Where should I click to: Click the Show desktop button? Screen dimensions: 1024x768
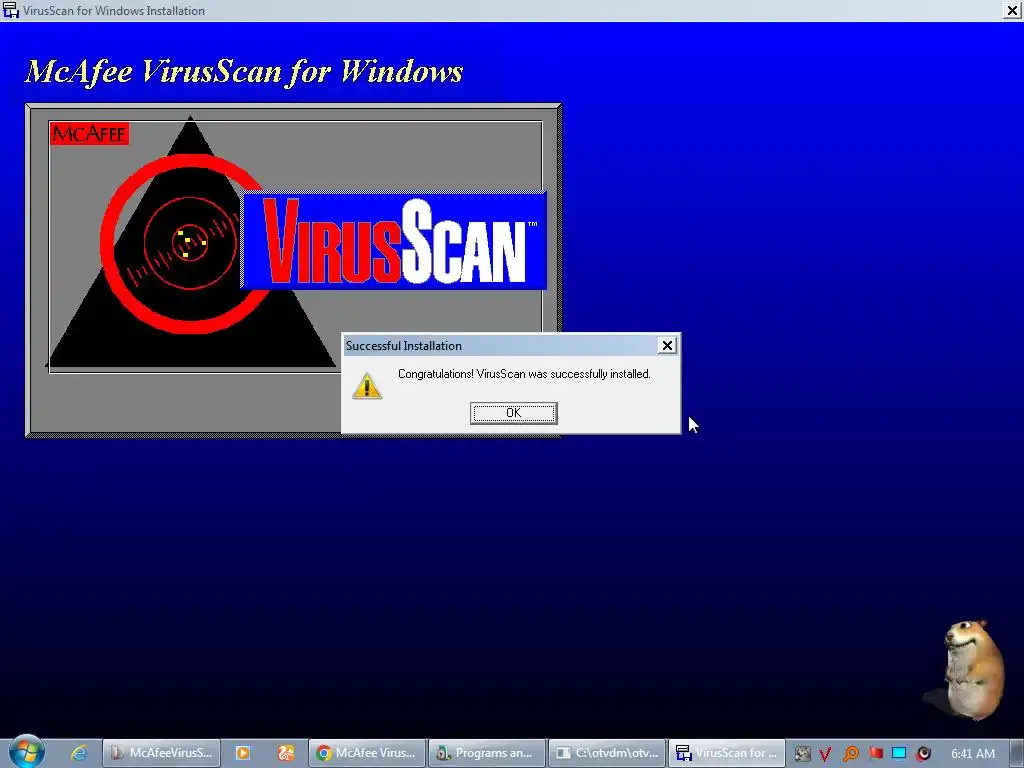(1017, 753)
